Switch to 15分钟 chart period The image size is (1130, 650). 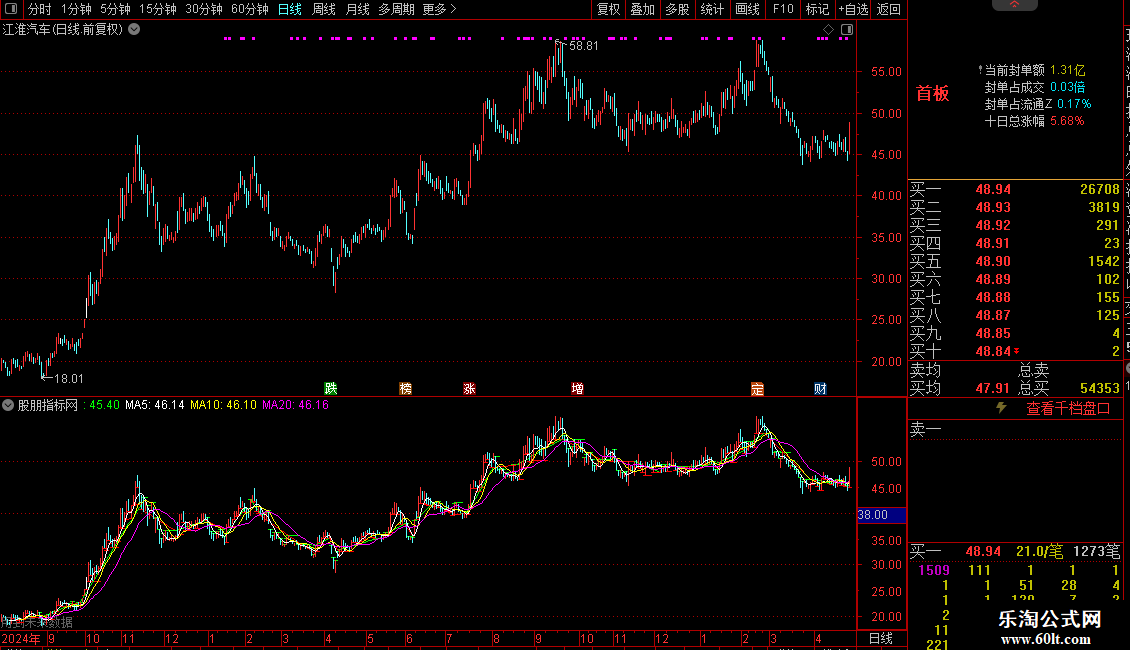(158, 9)
